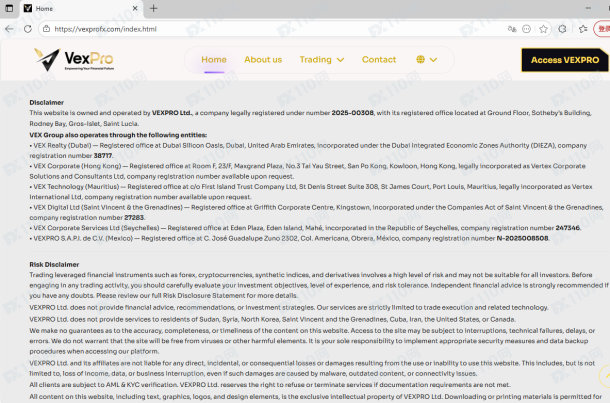Screen dimensions: 610x403
Task: Select the Home navigation item
Action: coord(214,60)
